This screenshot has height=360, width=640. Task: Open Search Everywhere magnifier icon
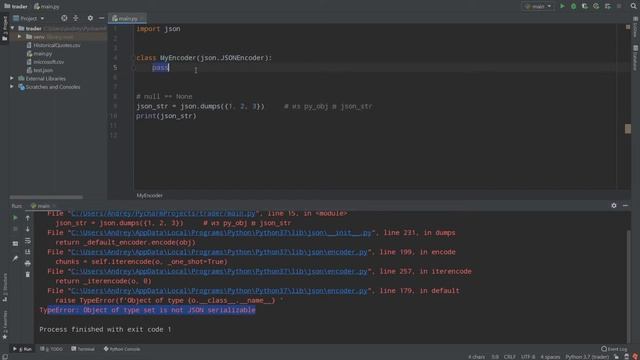[x=633, y=6]
